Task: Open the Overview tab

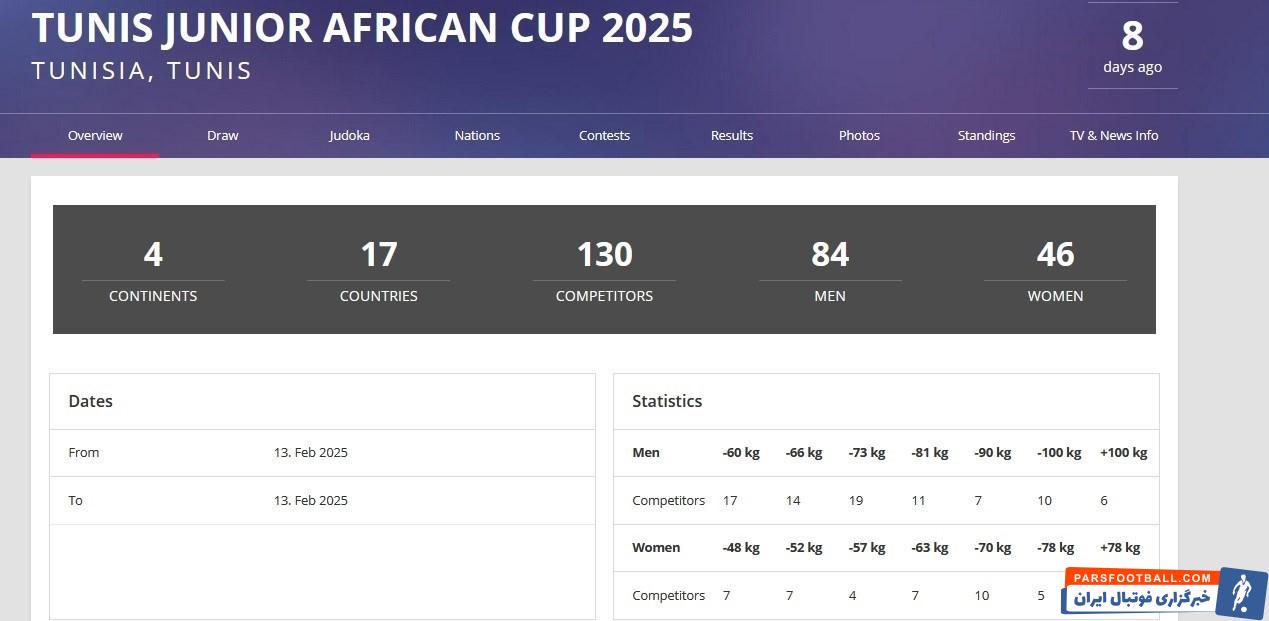Action: (95, 135)
